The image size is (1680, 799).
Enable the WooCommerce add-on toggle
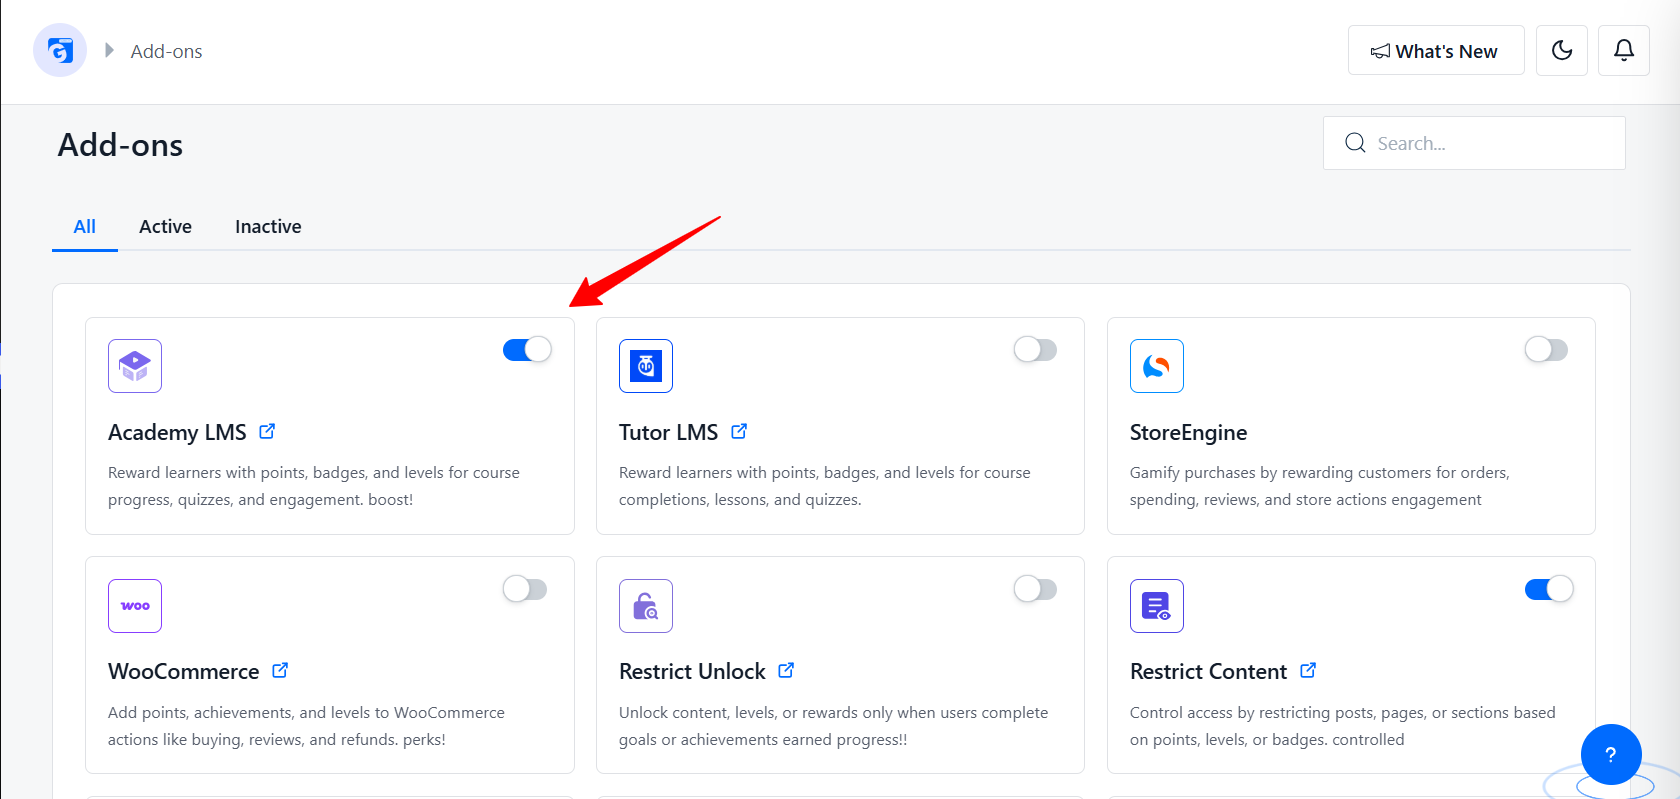[525, 589]
